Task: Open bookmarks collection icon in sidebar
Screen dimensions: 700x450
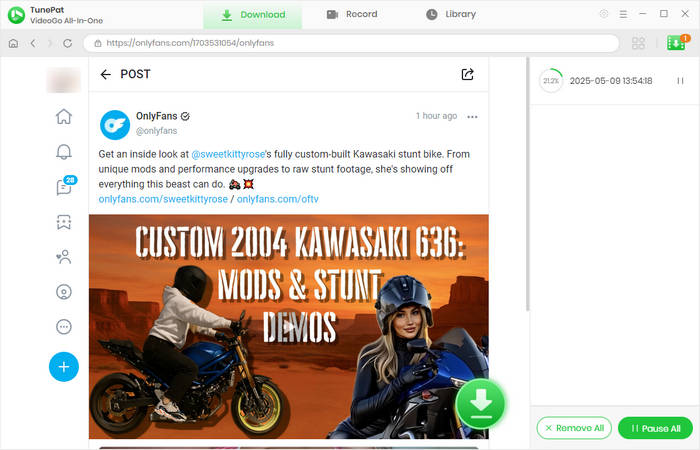Action: 64,222
